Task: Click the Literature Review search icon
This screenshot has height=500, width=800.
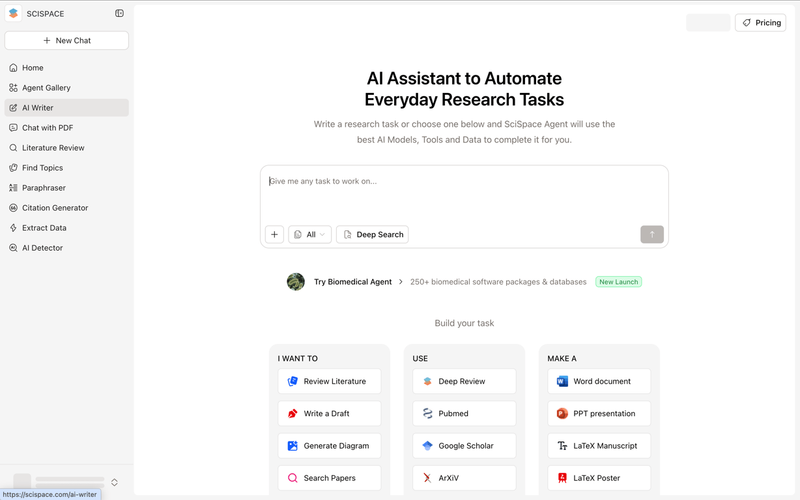Action: click(13, 147)
